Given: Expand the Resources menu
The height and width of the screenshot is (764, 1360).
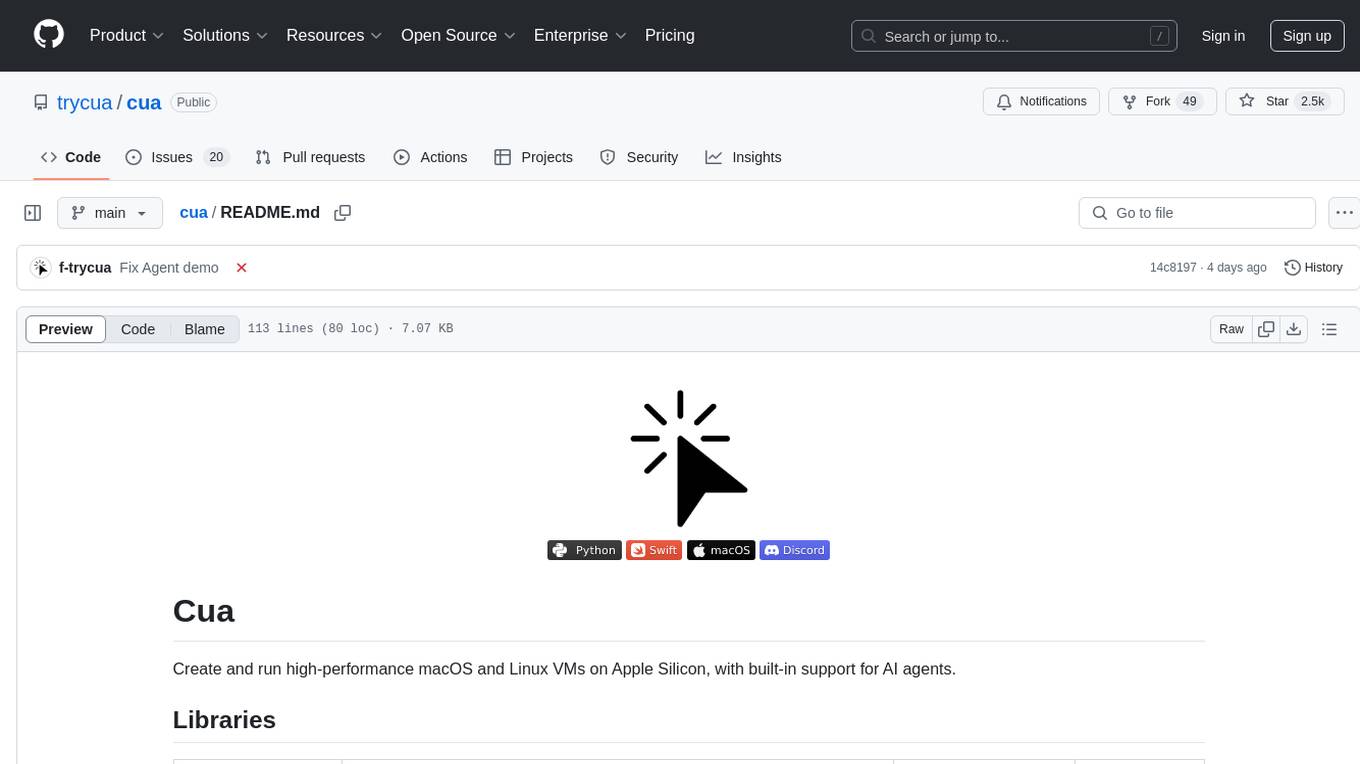Looking at the screenshot, I should 334,35.
